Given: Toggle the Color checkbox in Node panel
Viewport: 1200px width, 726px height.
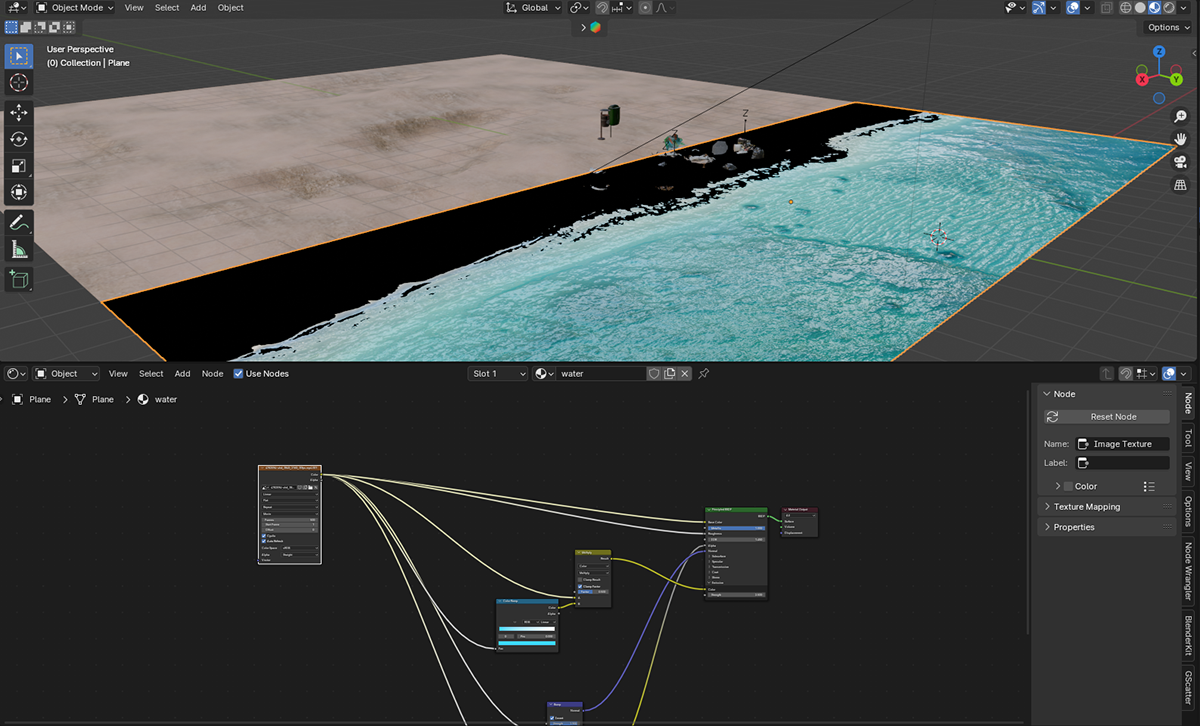Looking at the screenshot, I should tap(1068, 486).
